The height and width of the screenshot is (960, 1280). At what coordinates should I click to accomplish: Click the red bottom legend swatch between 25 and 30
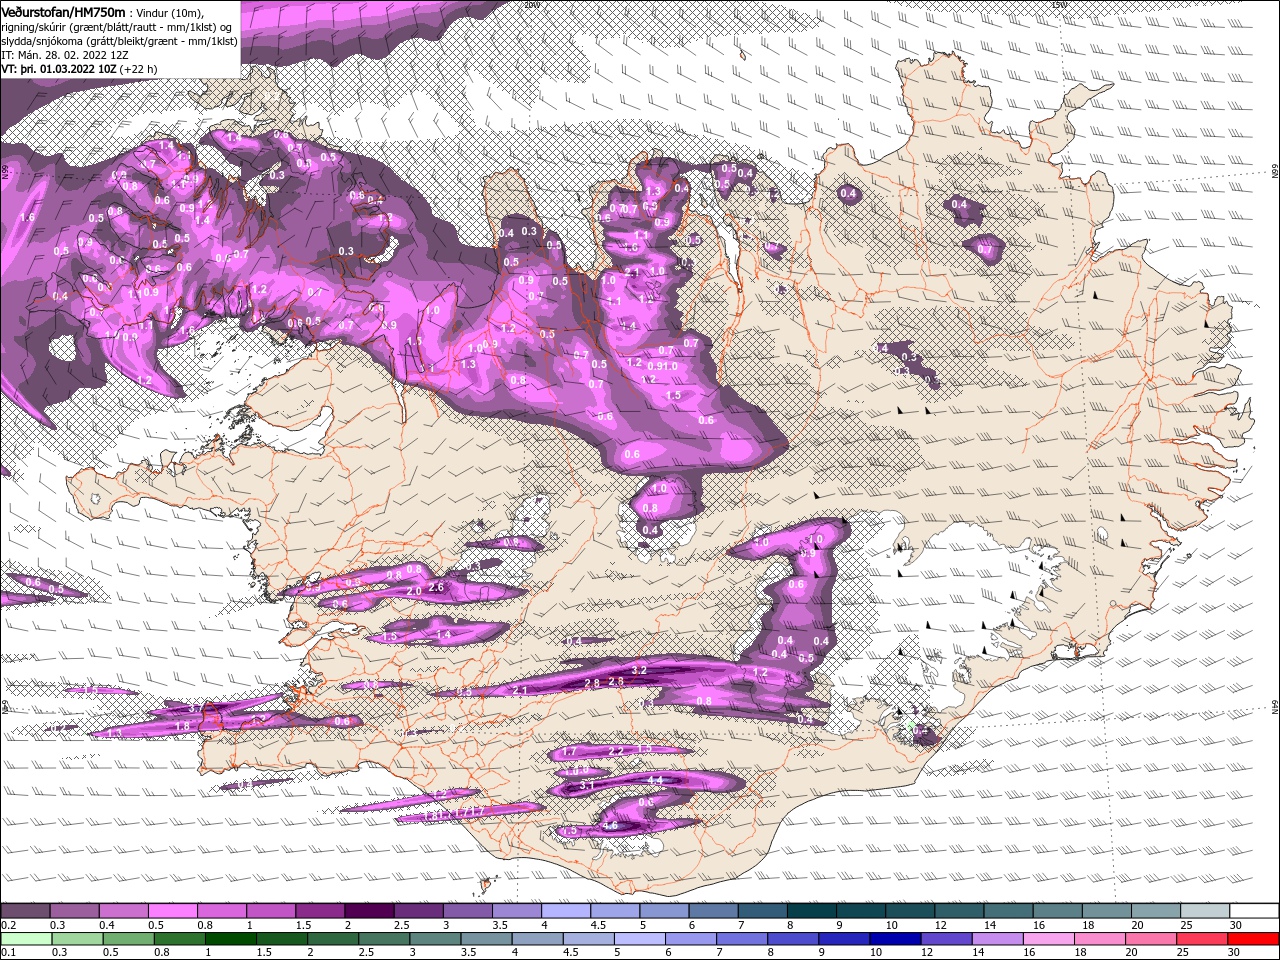pos(1204,938)
